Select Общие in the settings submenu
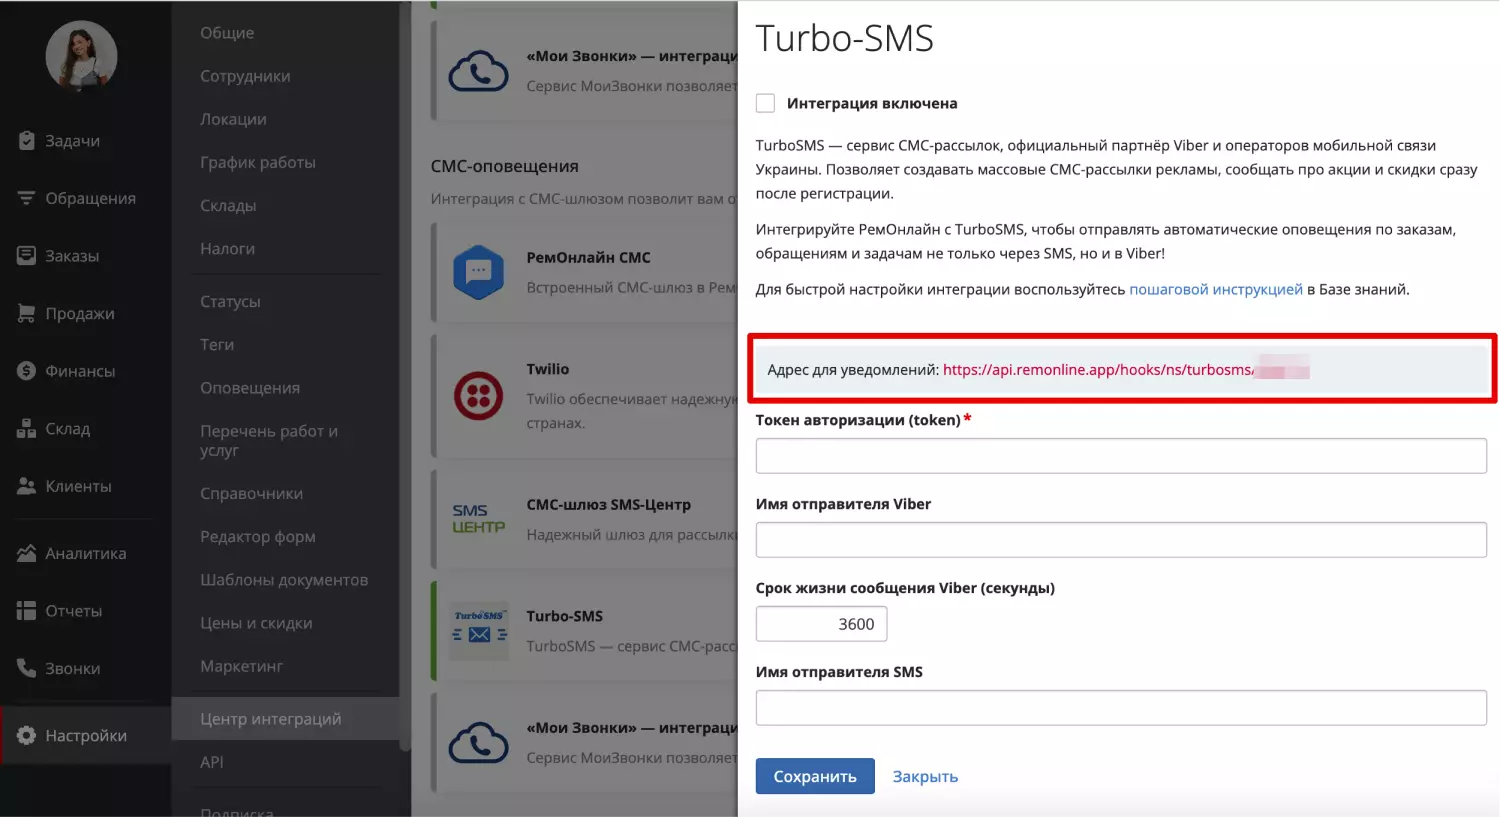The image size is (1500, 817). [227, 33]
